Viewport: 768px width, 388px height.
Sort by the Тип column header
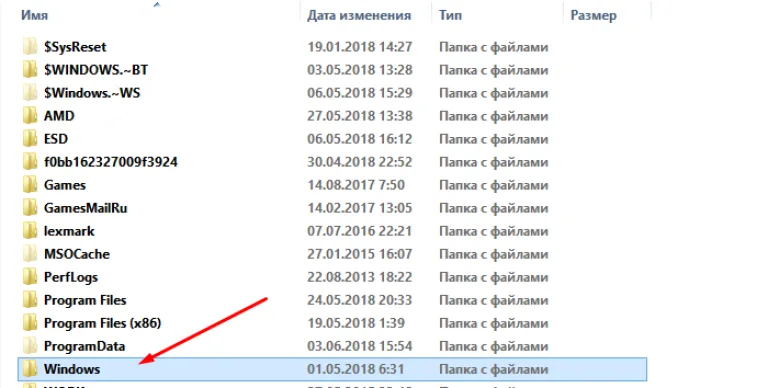[450, 15]
